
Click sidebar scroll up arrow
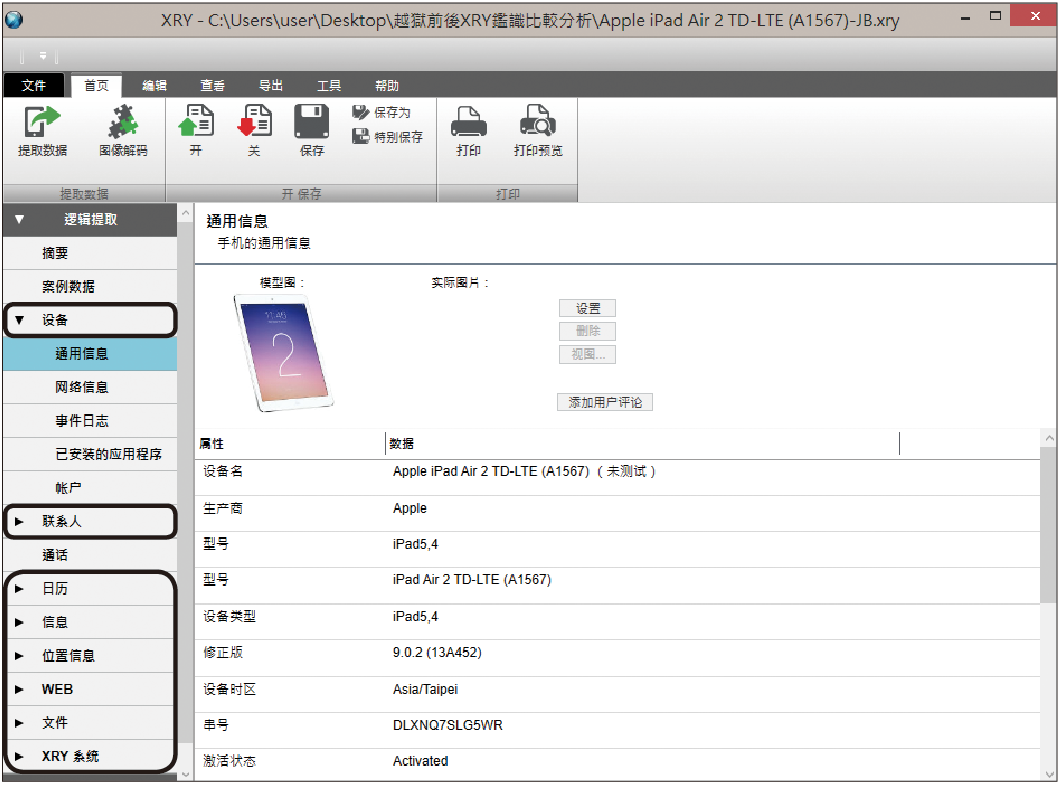click(x=185, y=213)
